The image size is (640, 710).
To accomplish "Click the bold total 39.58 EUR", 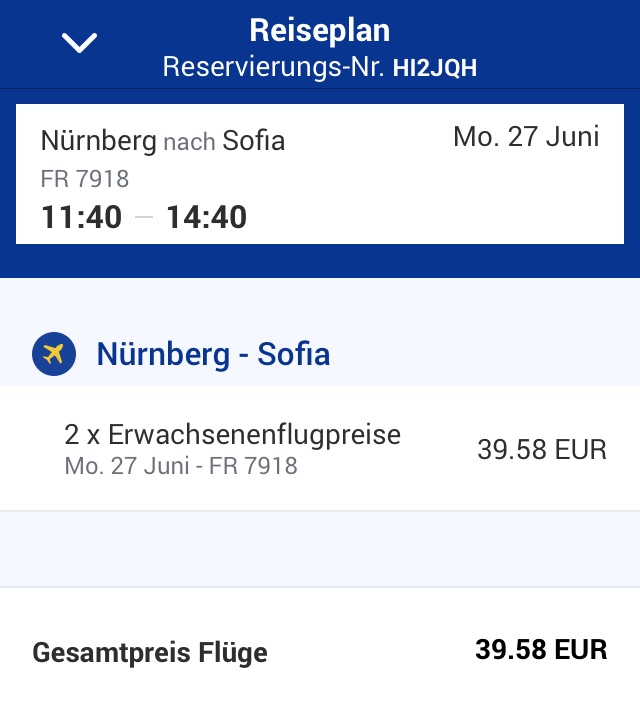I will point(541,649).
